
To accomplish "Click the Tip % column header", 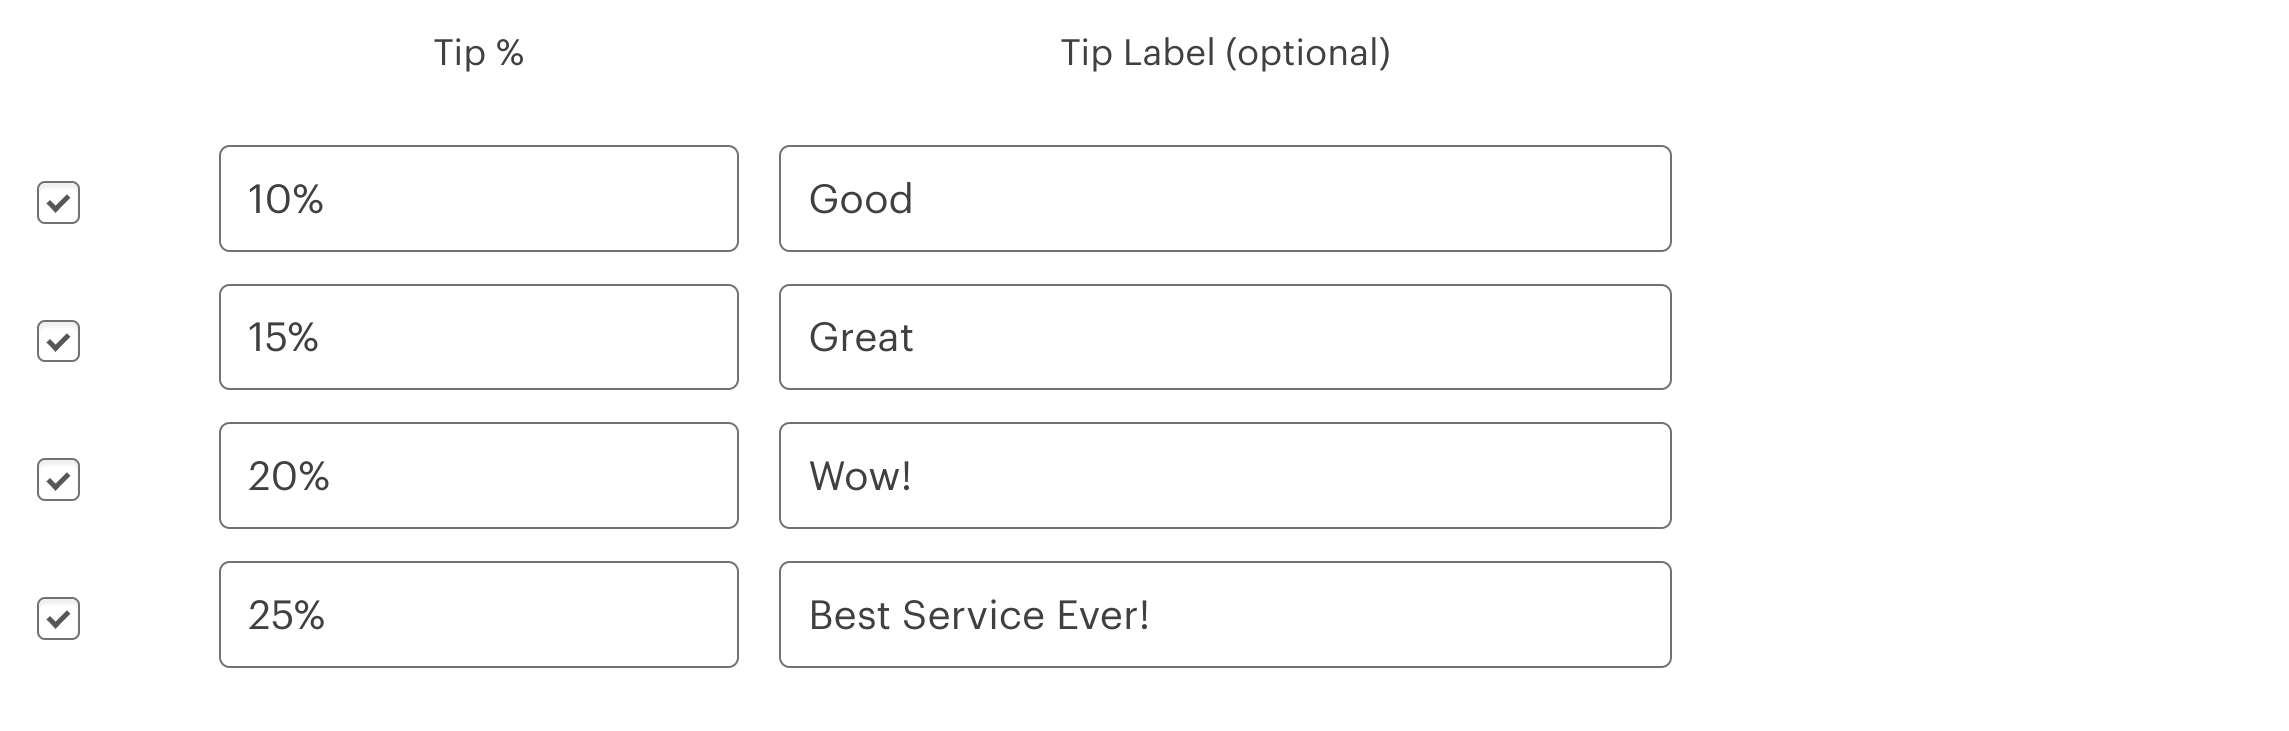I will click(x=479, y=53).
